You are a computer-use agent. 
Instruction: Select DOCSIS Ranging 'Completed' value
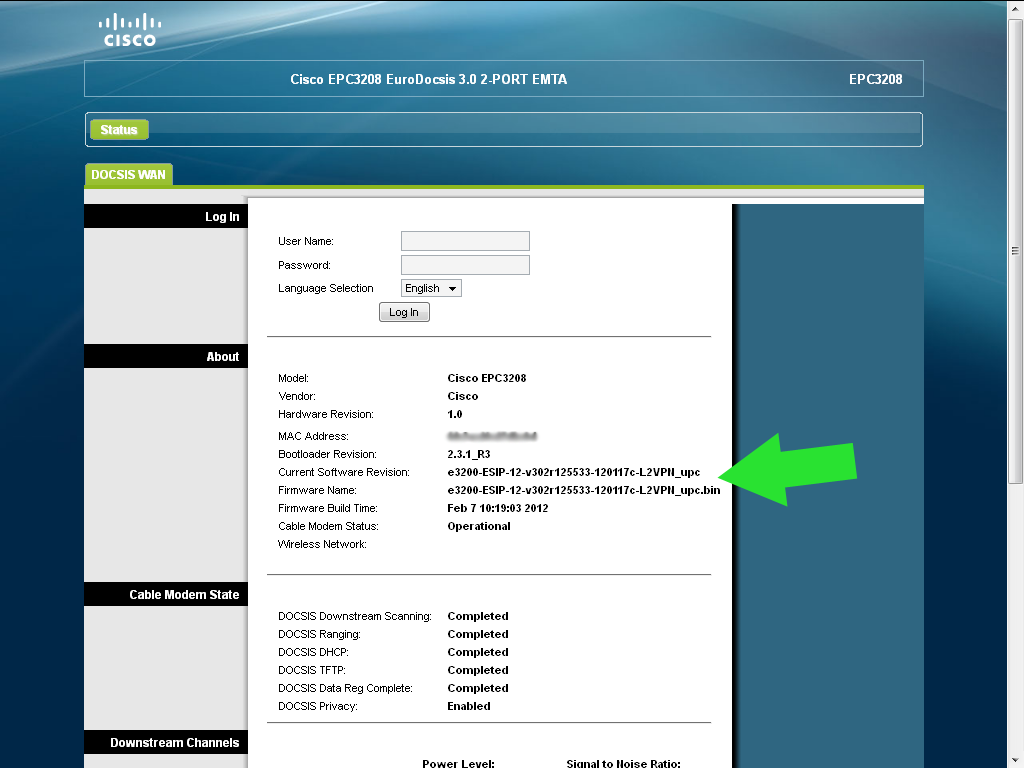[x=477, y=634]
